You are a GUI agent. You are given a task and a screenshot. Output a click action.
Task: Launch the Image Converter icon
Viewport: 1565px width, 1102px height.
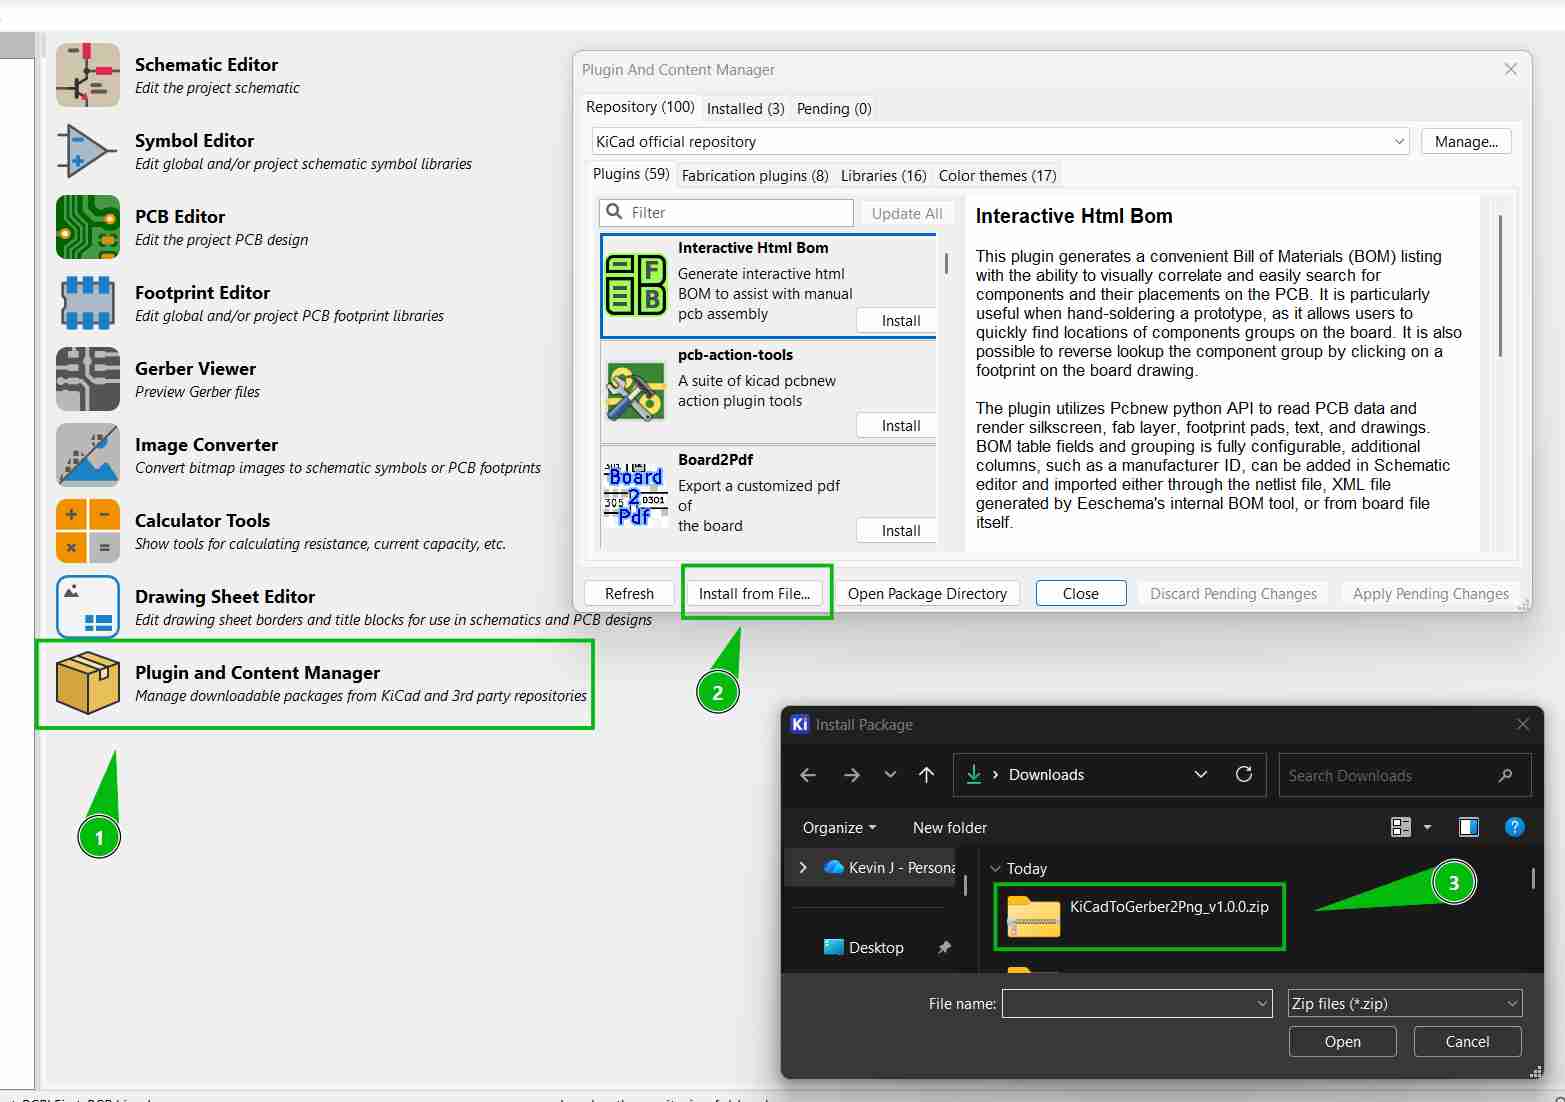click(88, 455)
